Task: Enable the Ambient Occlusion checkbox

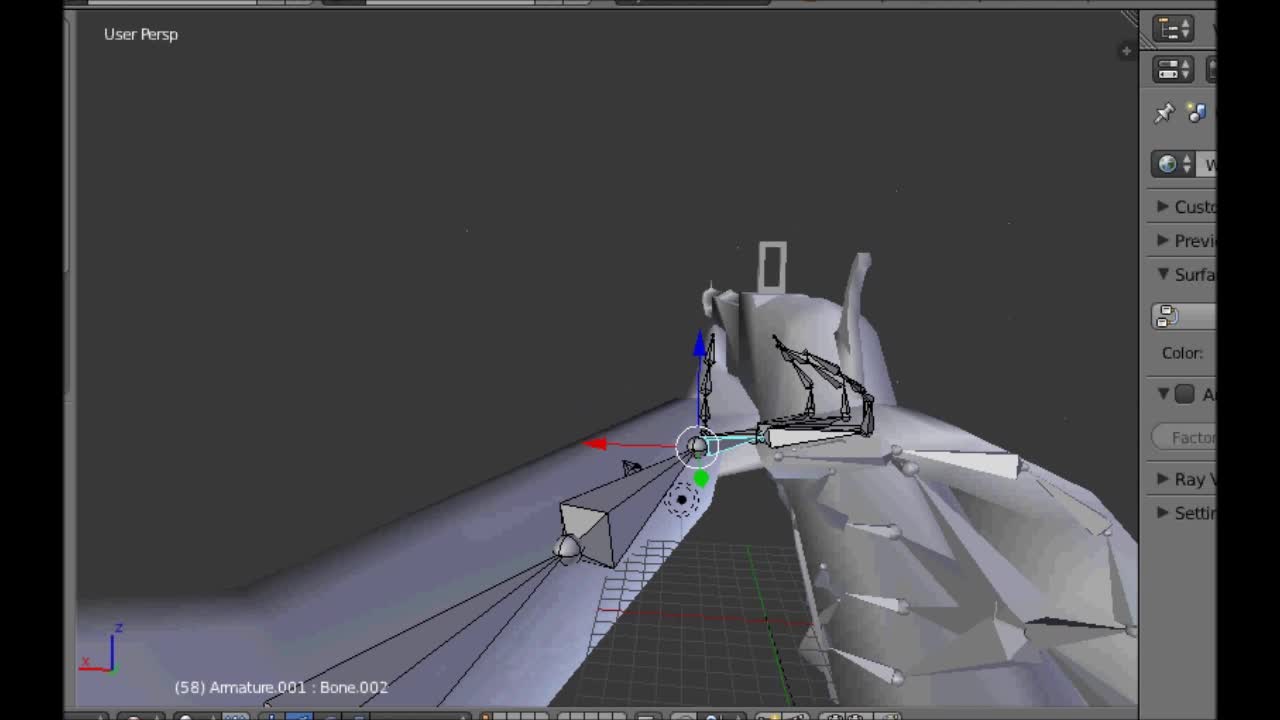Action: (x=1185, y=394)
